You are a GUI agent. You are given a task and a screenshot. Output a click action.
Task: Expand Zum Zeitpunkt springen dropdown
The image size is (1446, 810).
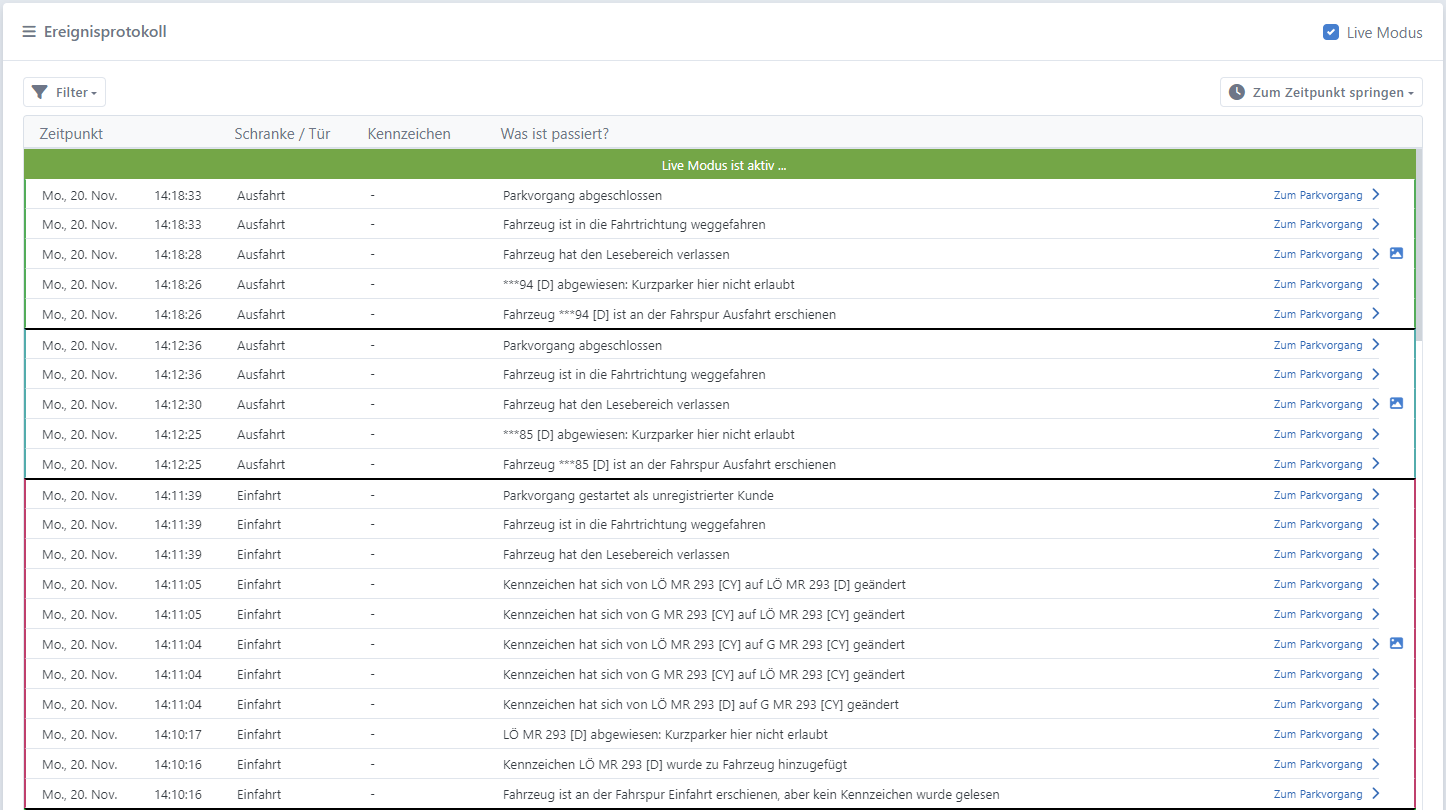(1321, 92)
